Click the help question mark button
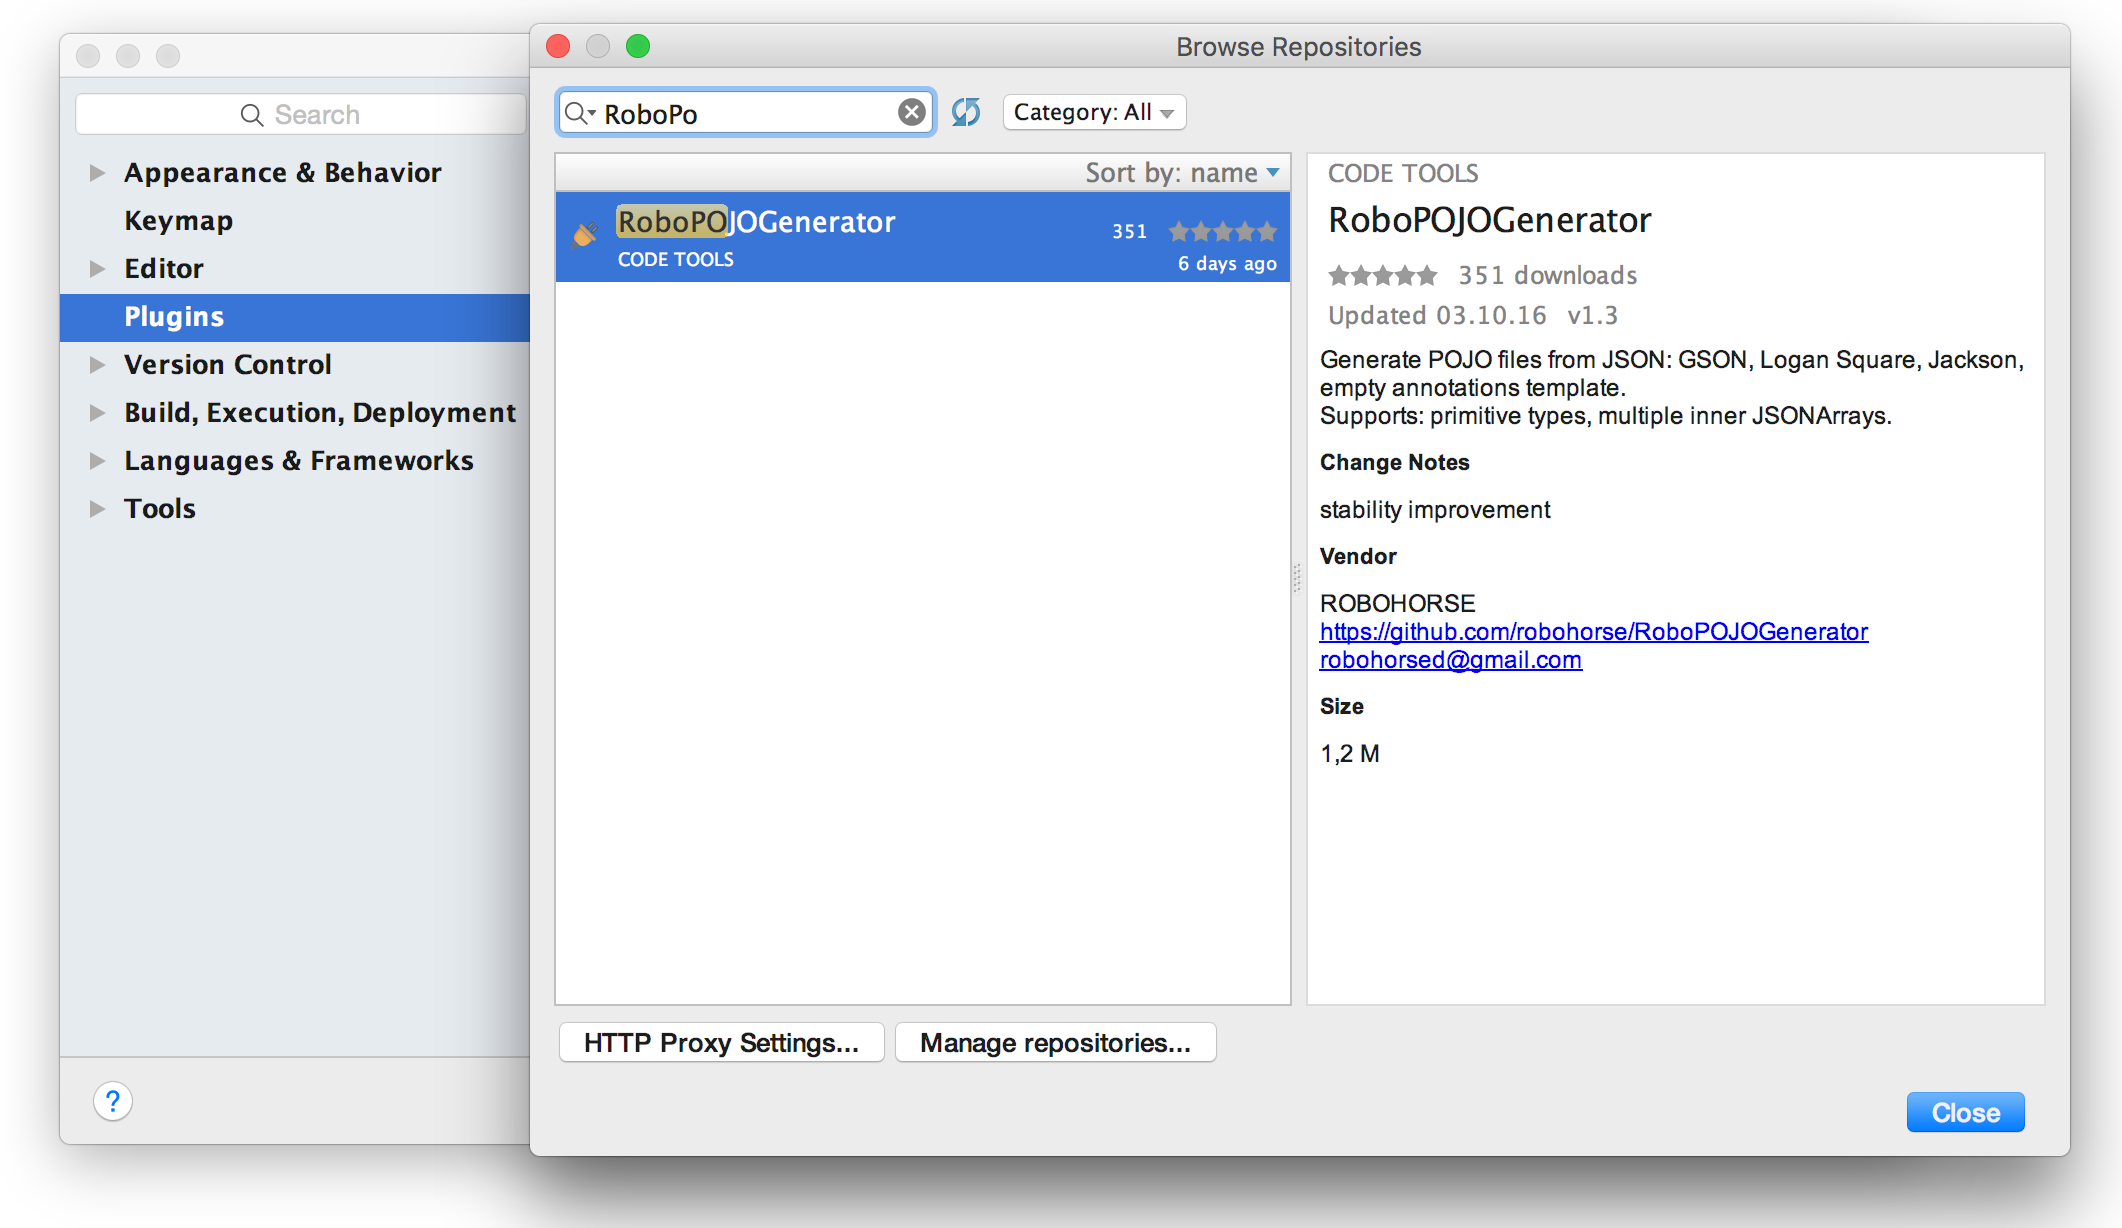This screenshot has width=2122, height=1228. 113,1101
